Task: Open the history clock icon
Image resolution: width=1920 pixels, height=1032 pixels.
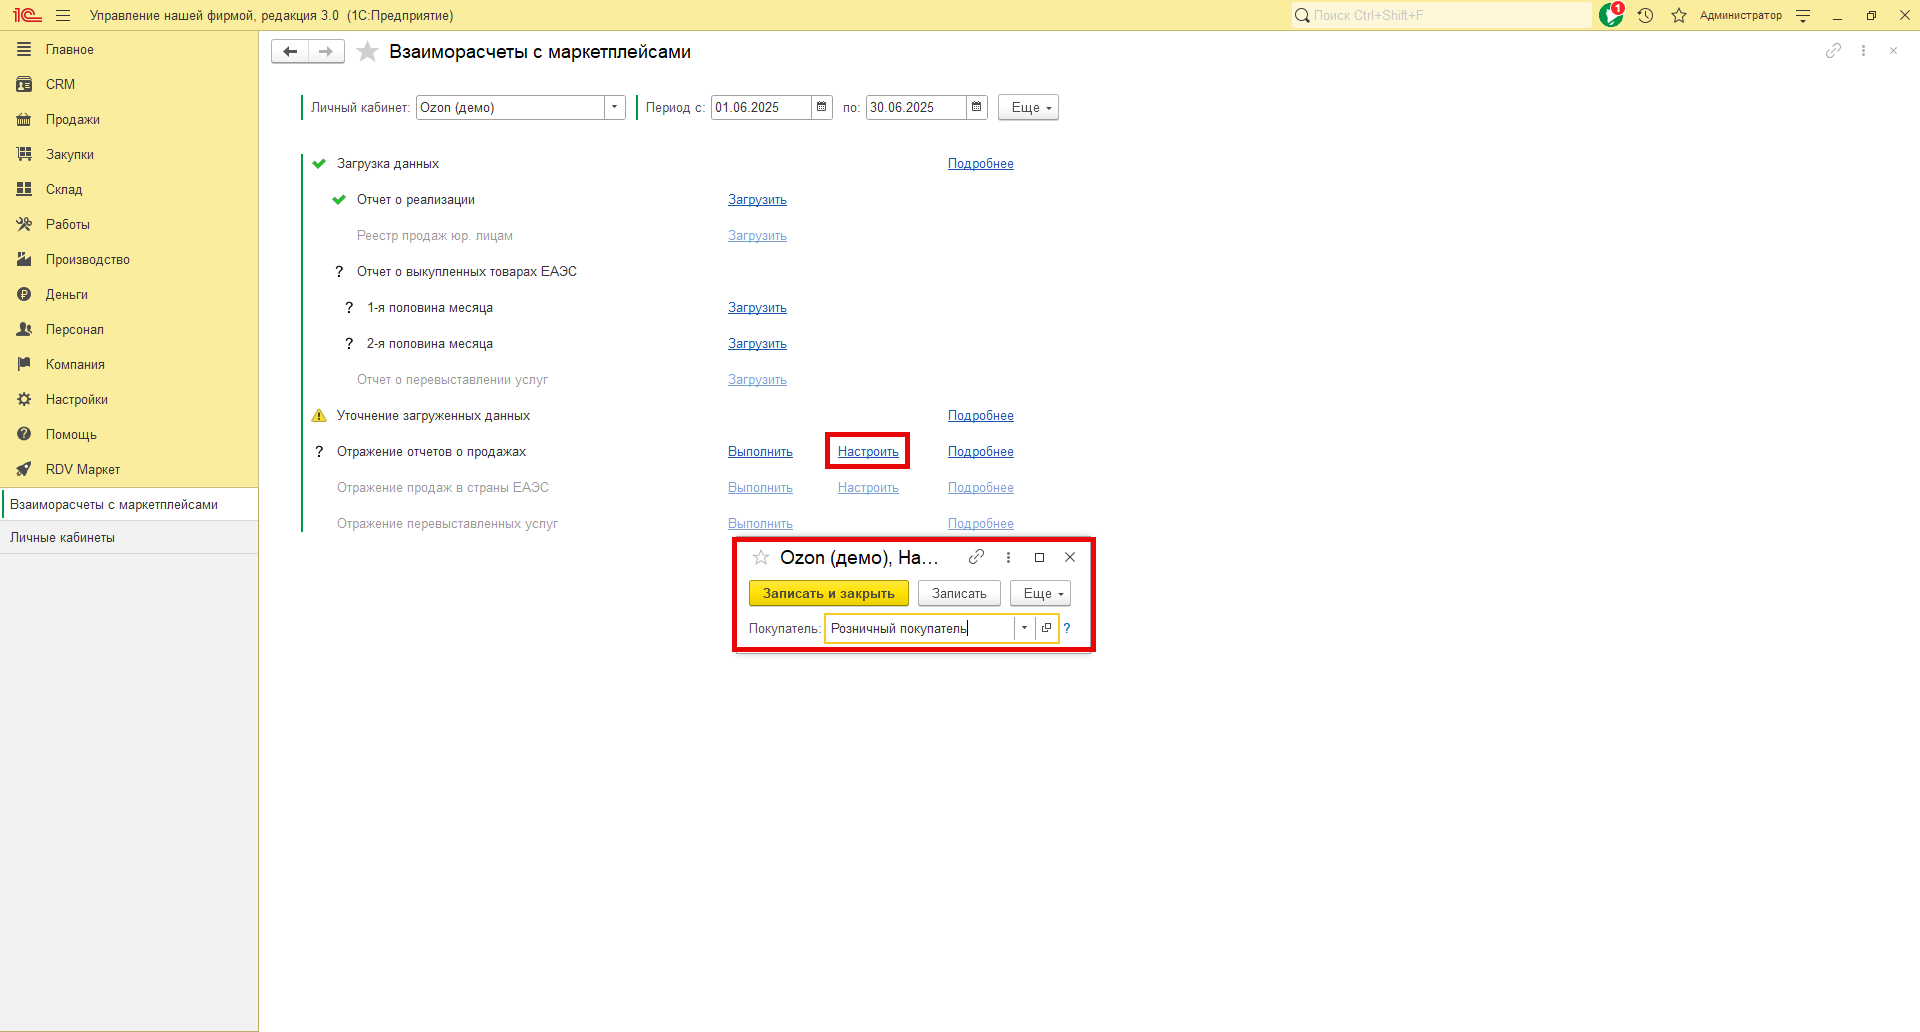Action: (1645, 15)
